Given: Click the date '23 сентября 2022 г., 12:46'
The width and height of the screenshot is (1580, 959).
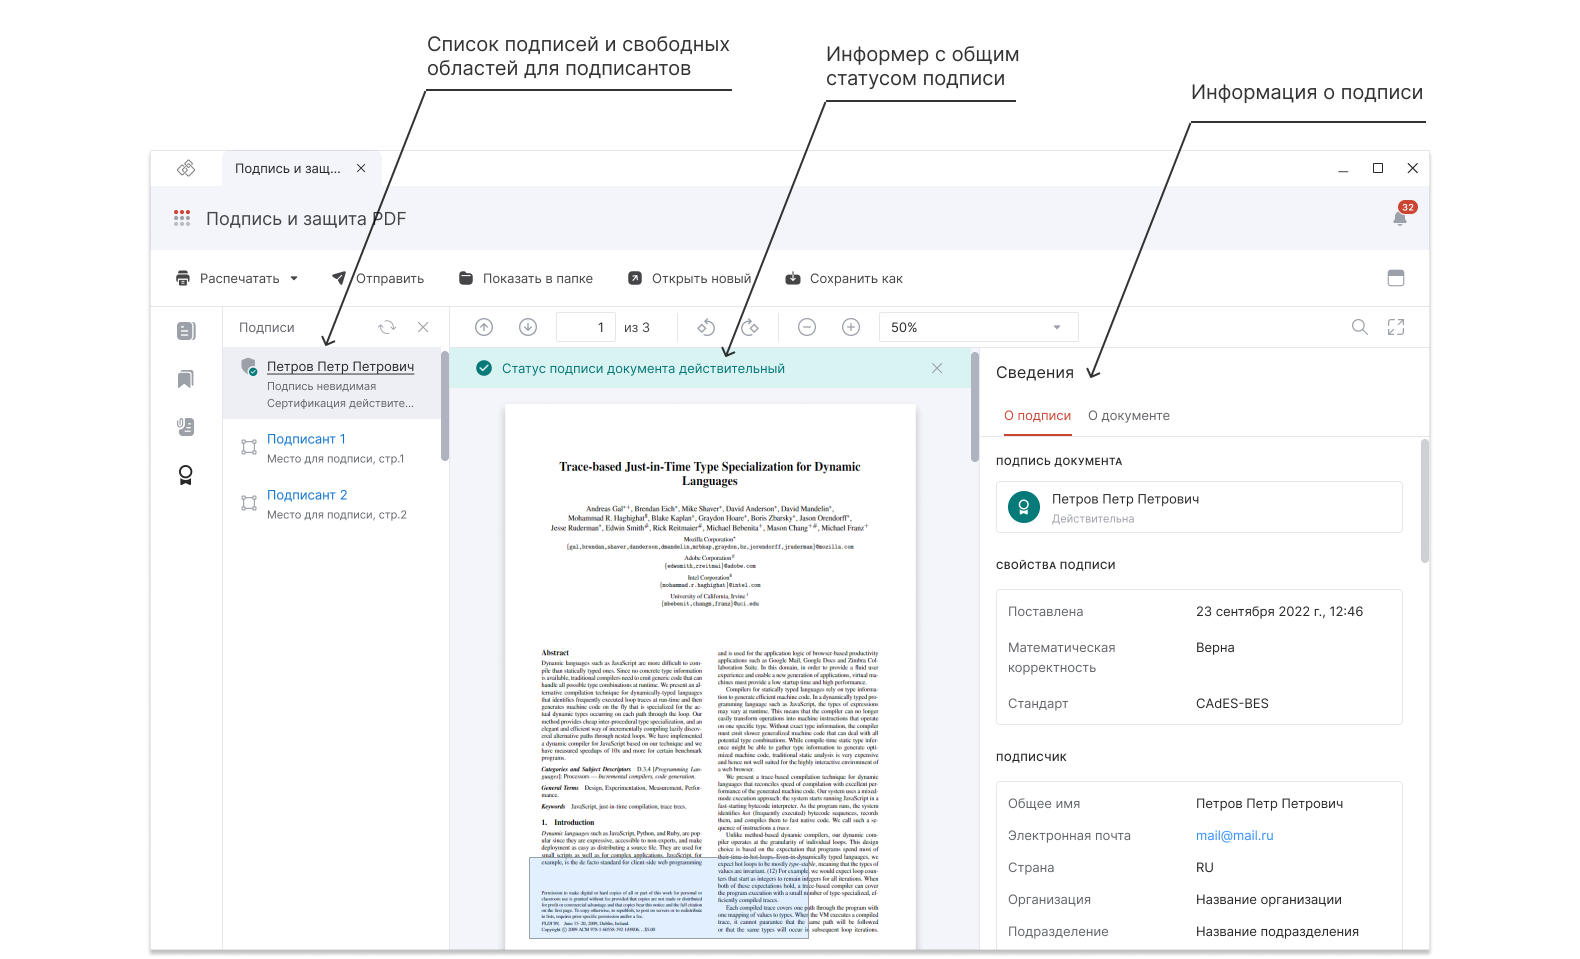Looking at the screenshot, I should coord(1279,611).
